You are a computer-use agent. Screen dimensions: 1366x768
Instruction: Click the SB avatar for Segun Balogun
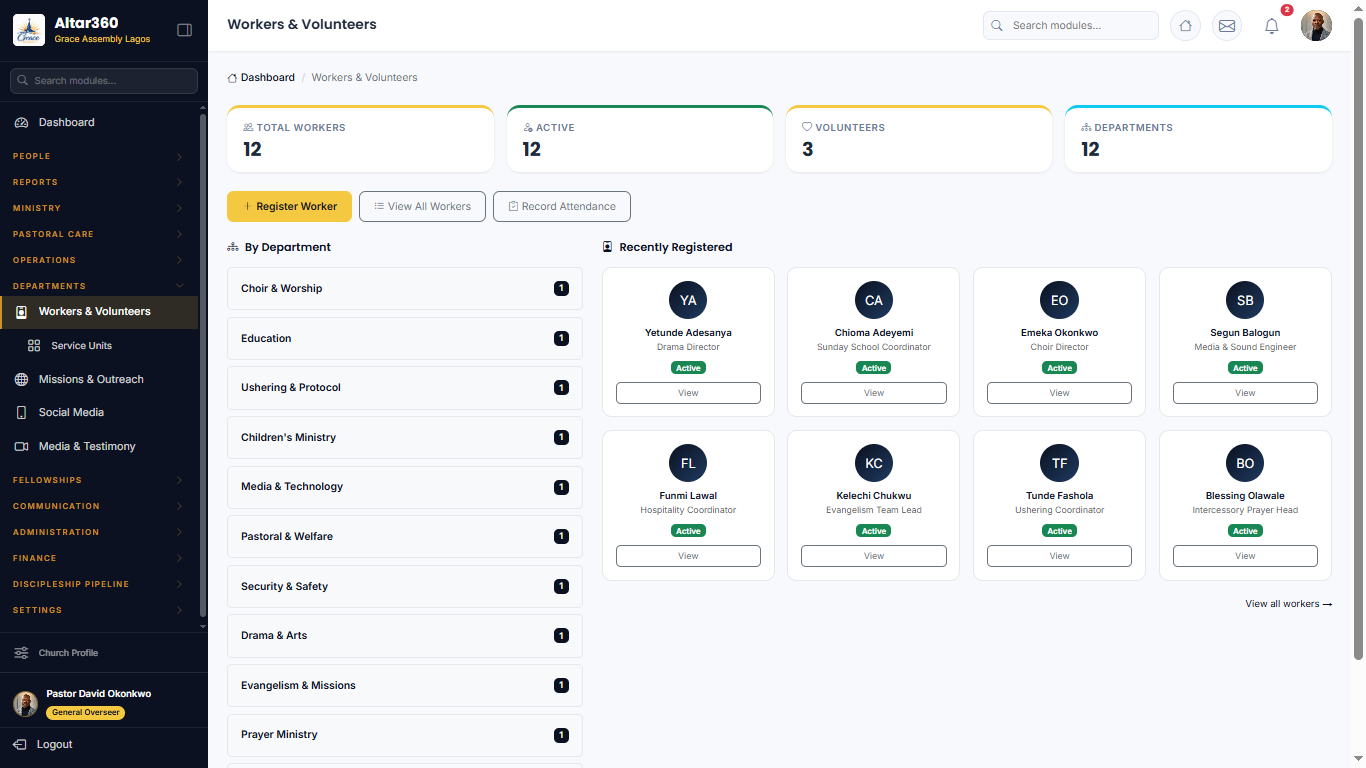click(x=1245, y=300)
